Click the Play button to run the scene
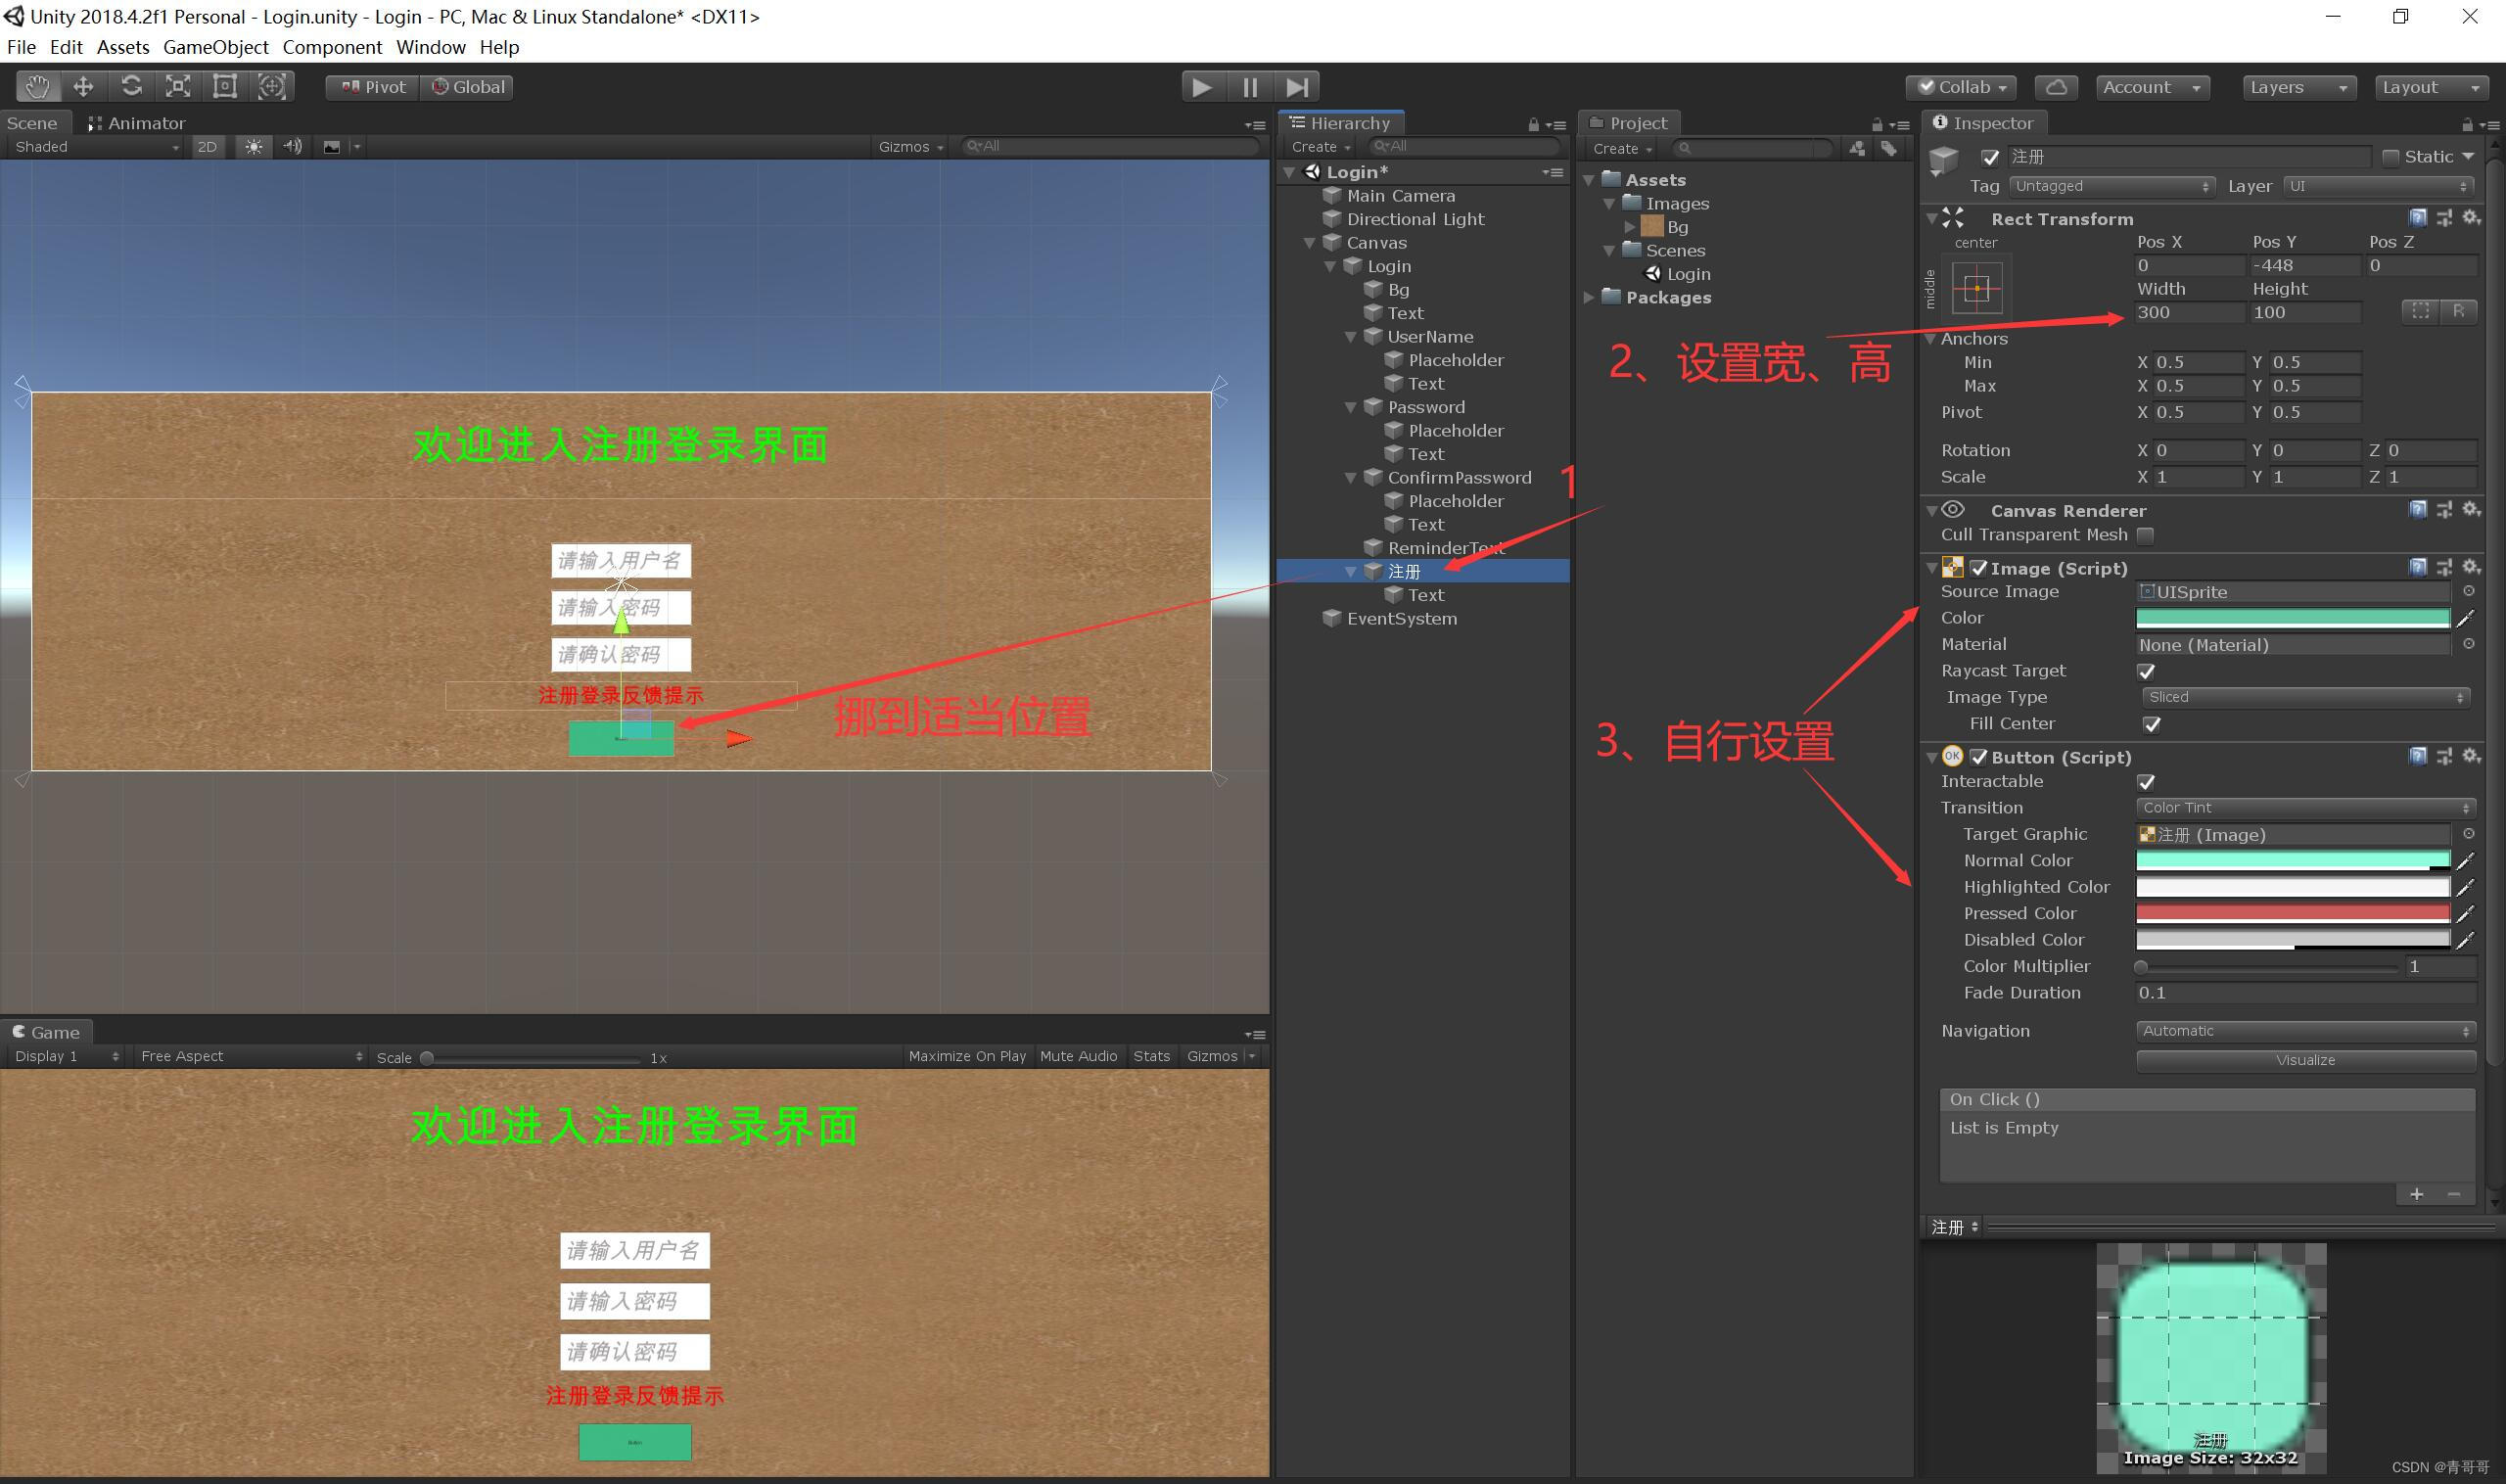The image size is (2506, 1484). pyautogui.click(x=1199, y=85)
